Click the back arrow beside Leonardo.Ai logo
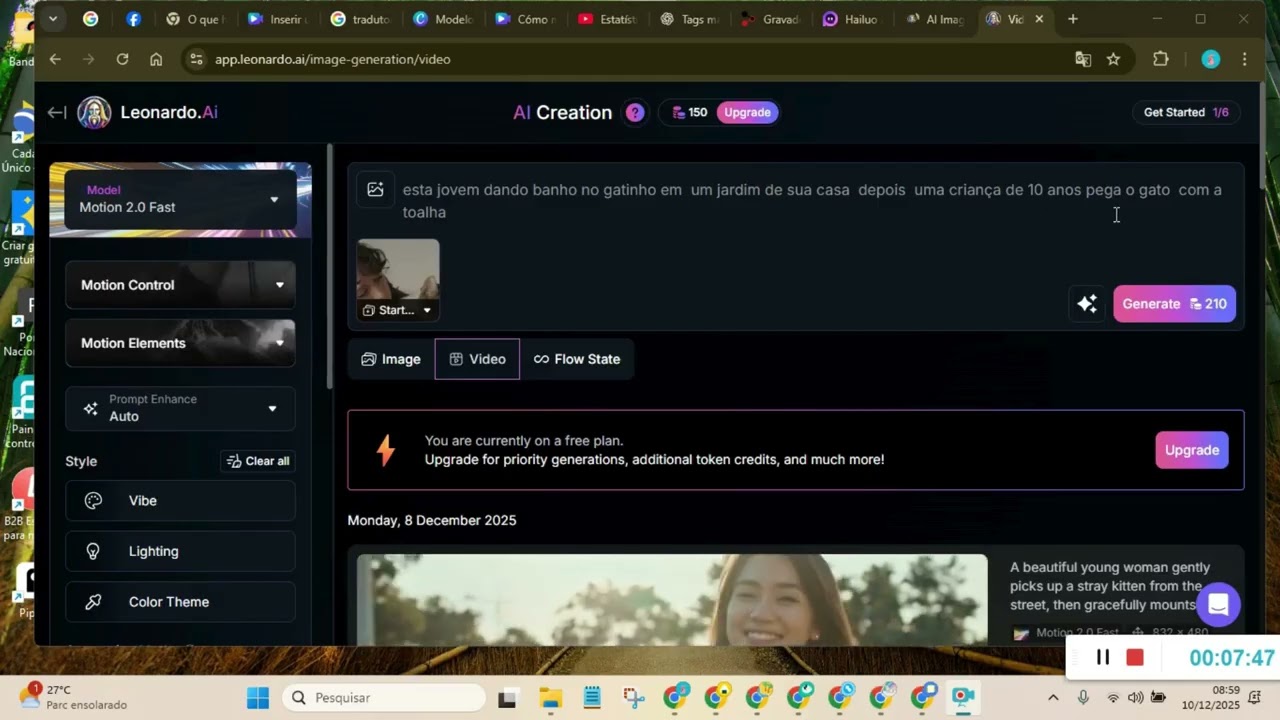 click(x=57, y=113)
